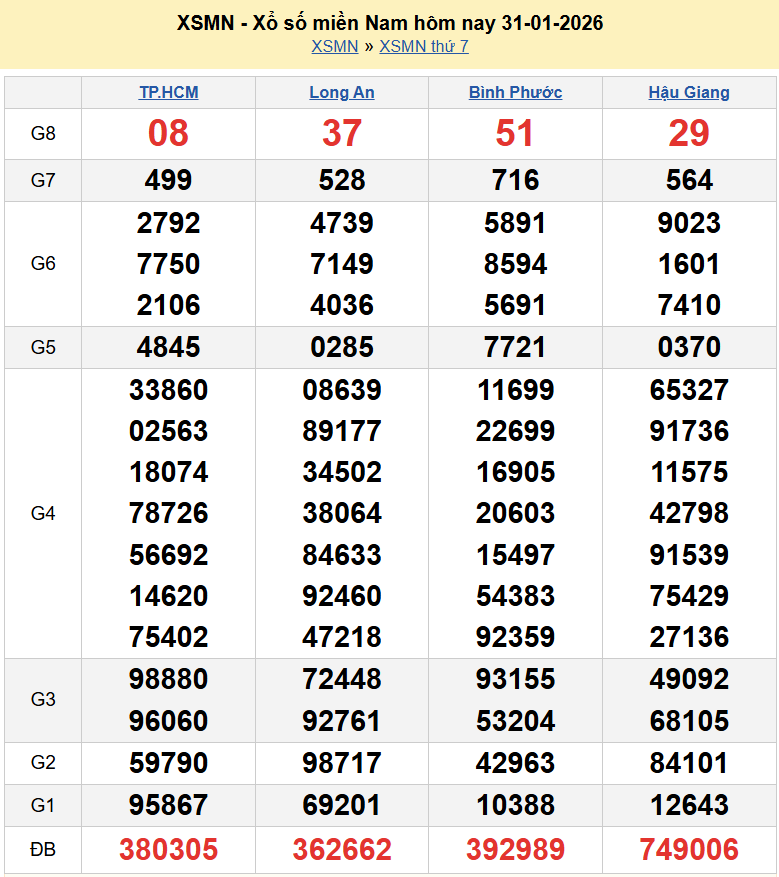Click the Hậu Giang header link
This screenshot has width=779, height=877.
coord(689,92)
